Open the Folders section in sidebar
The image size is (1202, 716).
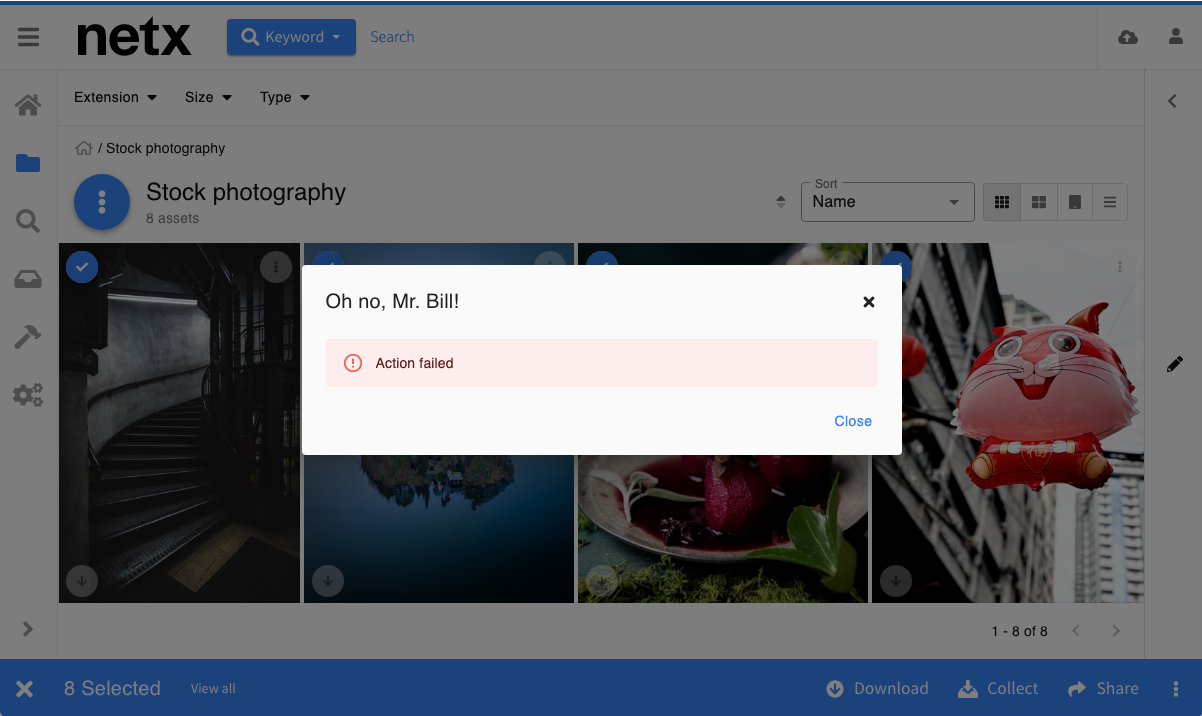[x=28, y=163]
